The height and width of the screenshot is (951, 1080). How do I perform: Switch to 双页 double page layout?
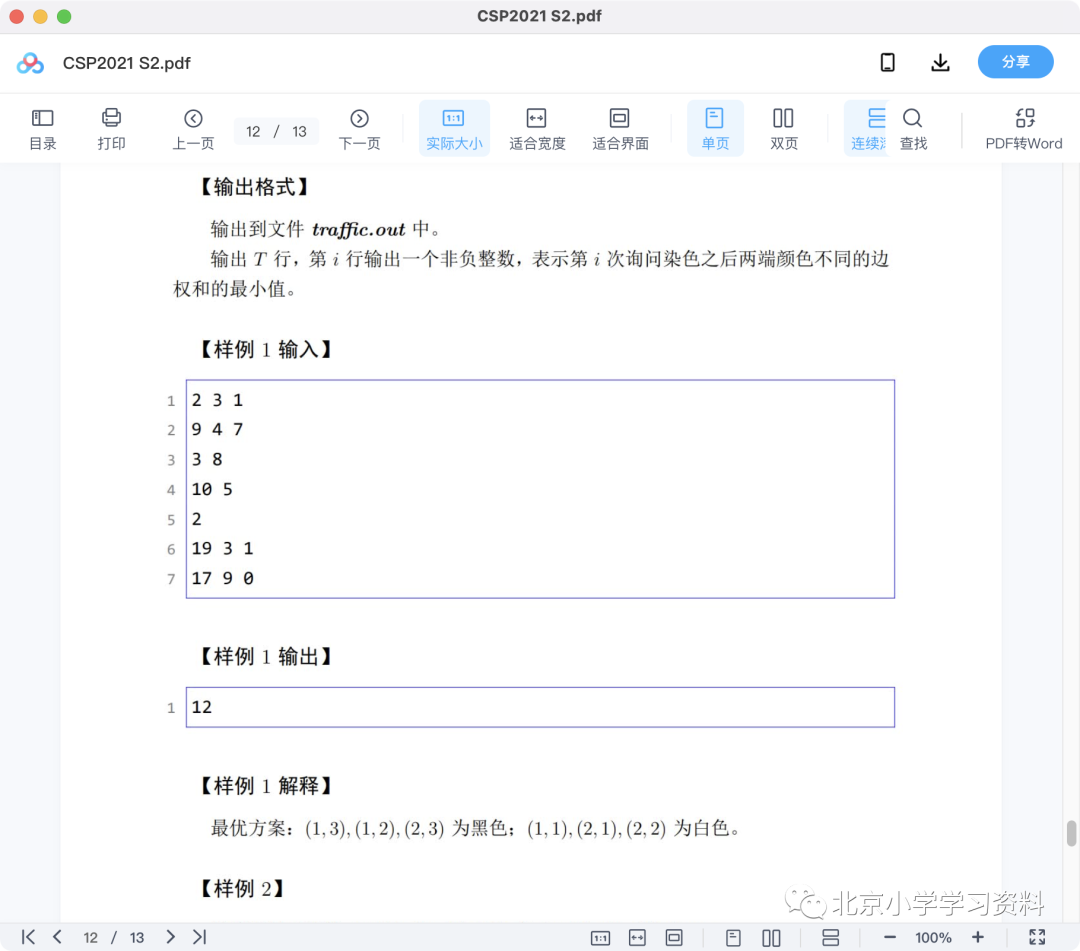click(x=783, y=129)
